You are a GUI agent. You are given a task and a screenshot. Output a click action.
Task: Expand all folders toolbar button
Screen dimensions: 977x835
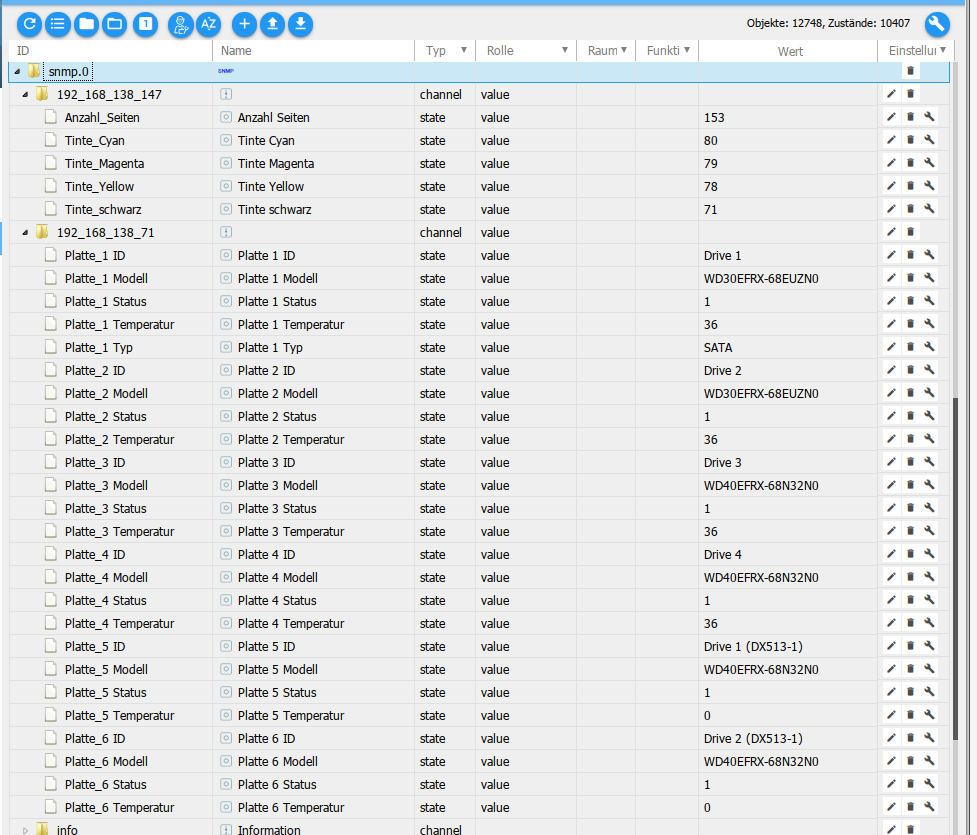[115, 24]
